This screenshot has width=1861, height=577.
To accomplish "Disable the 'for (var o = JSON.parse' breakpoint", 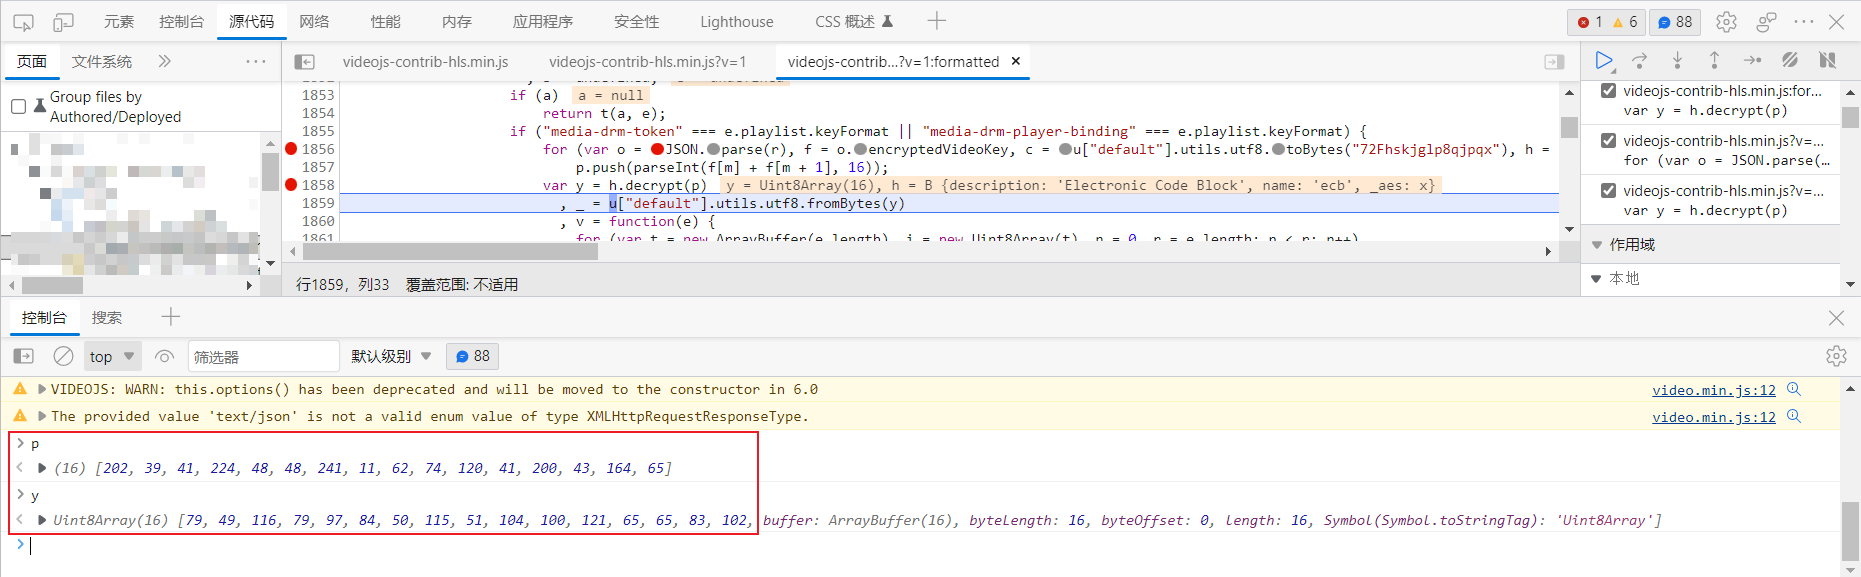I will pyautogui.click(x=1608, y=141).
